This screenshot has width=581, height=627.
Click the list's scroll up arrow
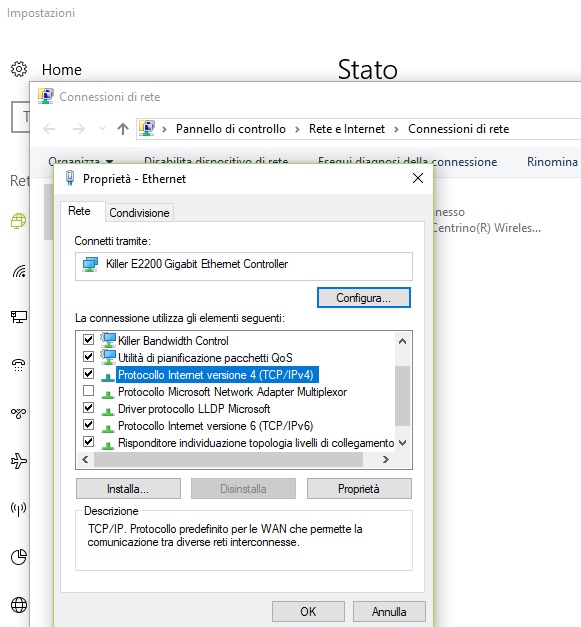point(403,341)
